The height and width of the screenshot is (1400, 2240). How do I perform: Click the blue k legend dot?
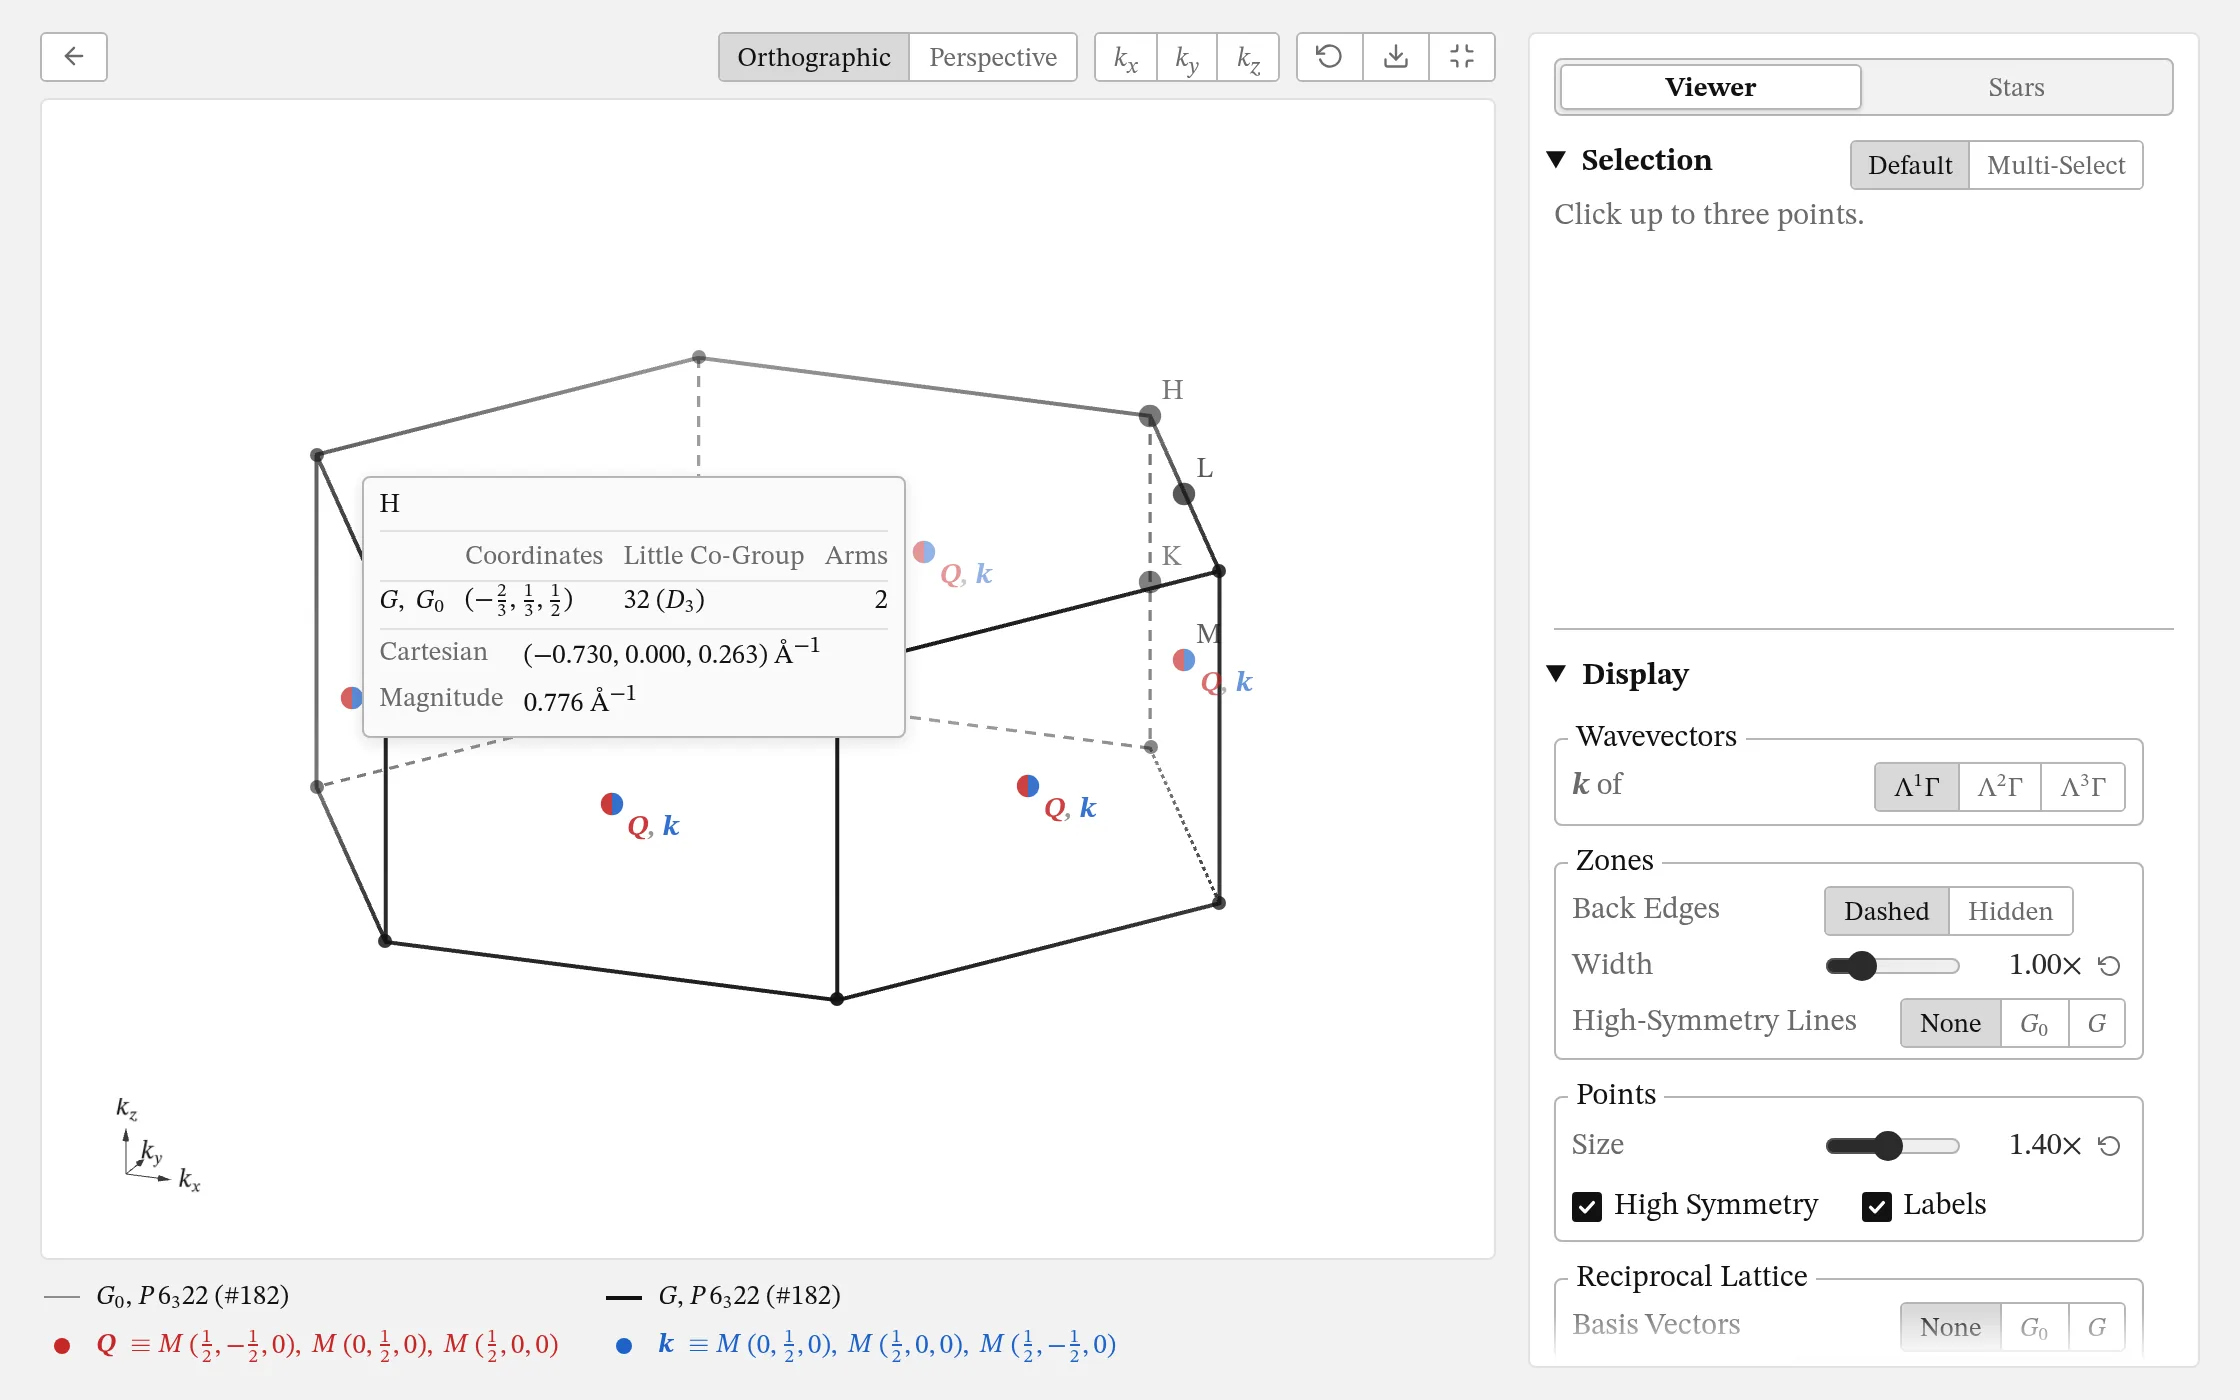(x=624, y=1346)
